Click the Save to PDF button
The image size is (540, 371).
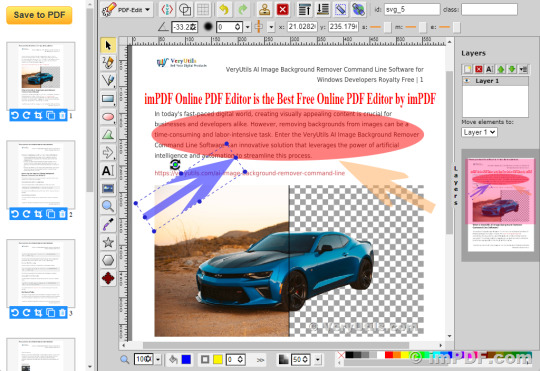[x=39, y=15]
